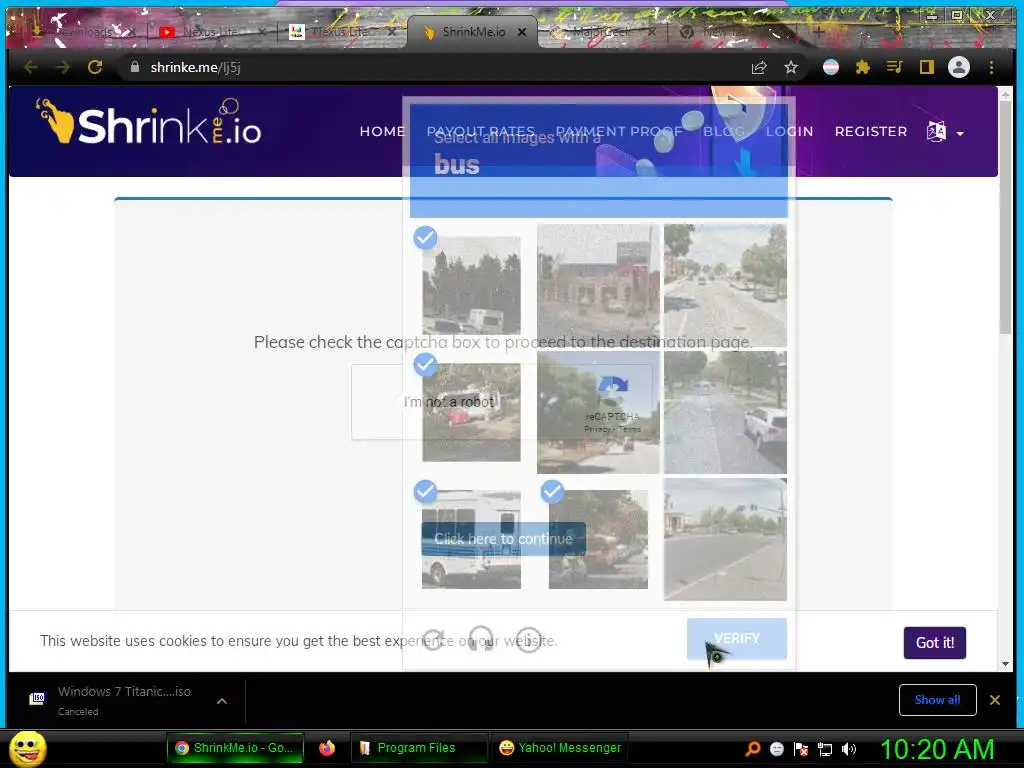The height and width of the screenshot is (768, 1024).
Task: Select the bottom-right empty road tile
Action: 725,539
